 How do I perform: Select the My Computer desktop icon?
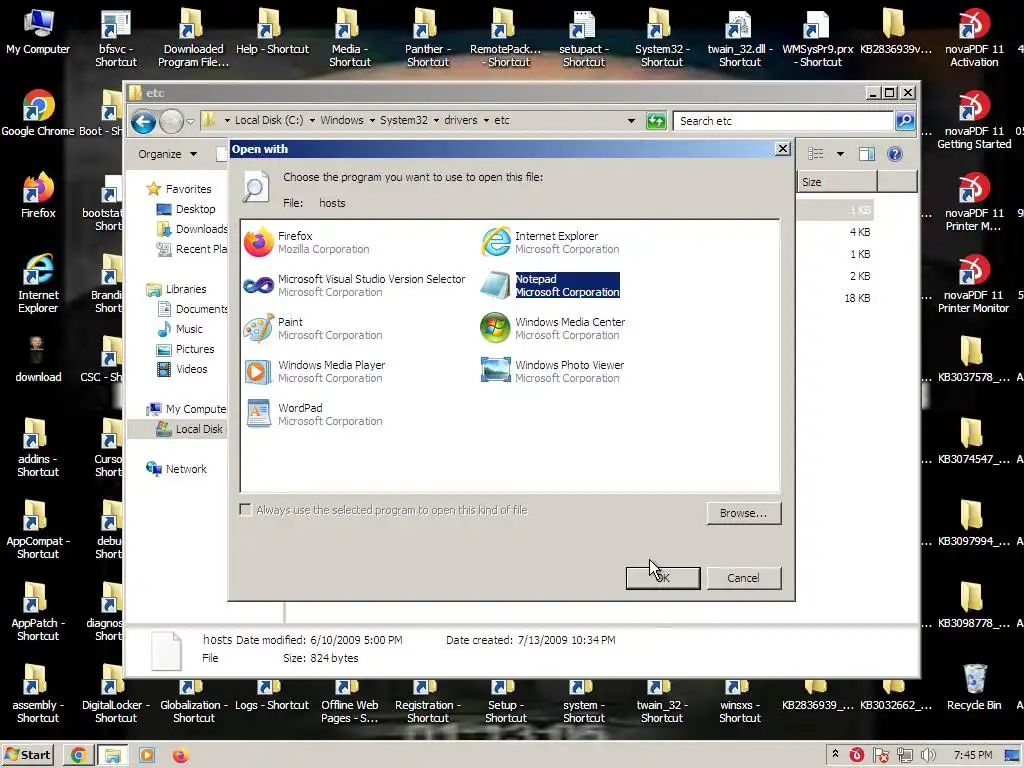(38, 32)
